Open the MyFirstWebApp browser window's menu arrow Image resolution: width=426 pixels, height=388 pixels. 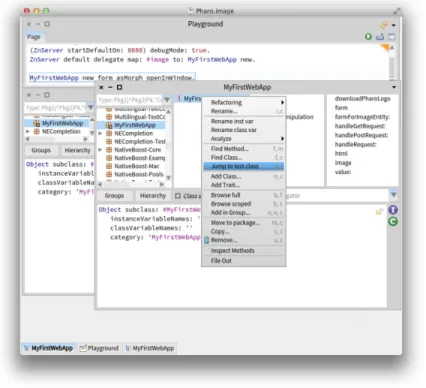[394, 87]
